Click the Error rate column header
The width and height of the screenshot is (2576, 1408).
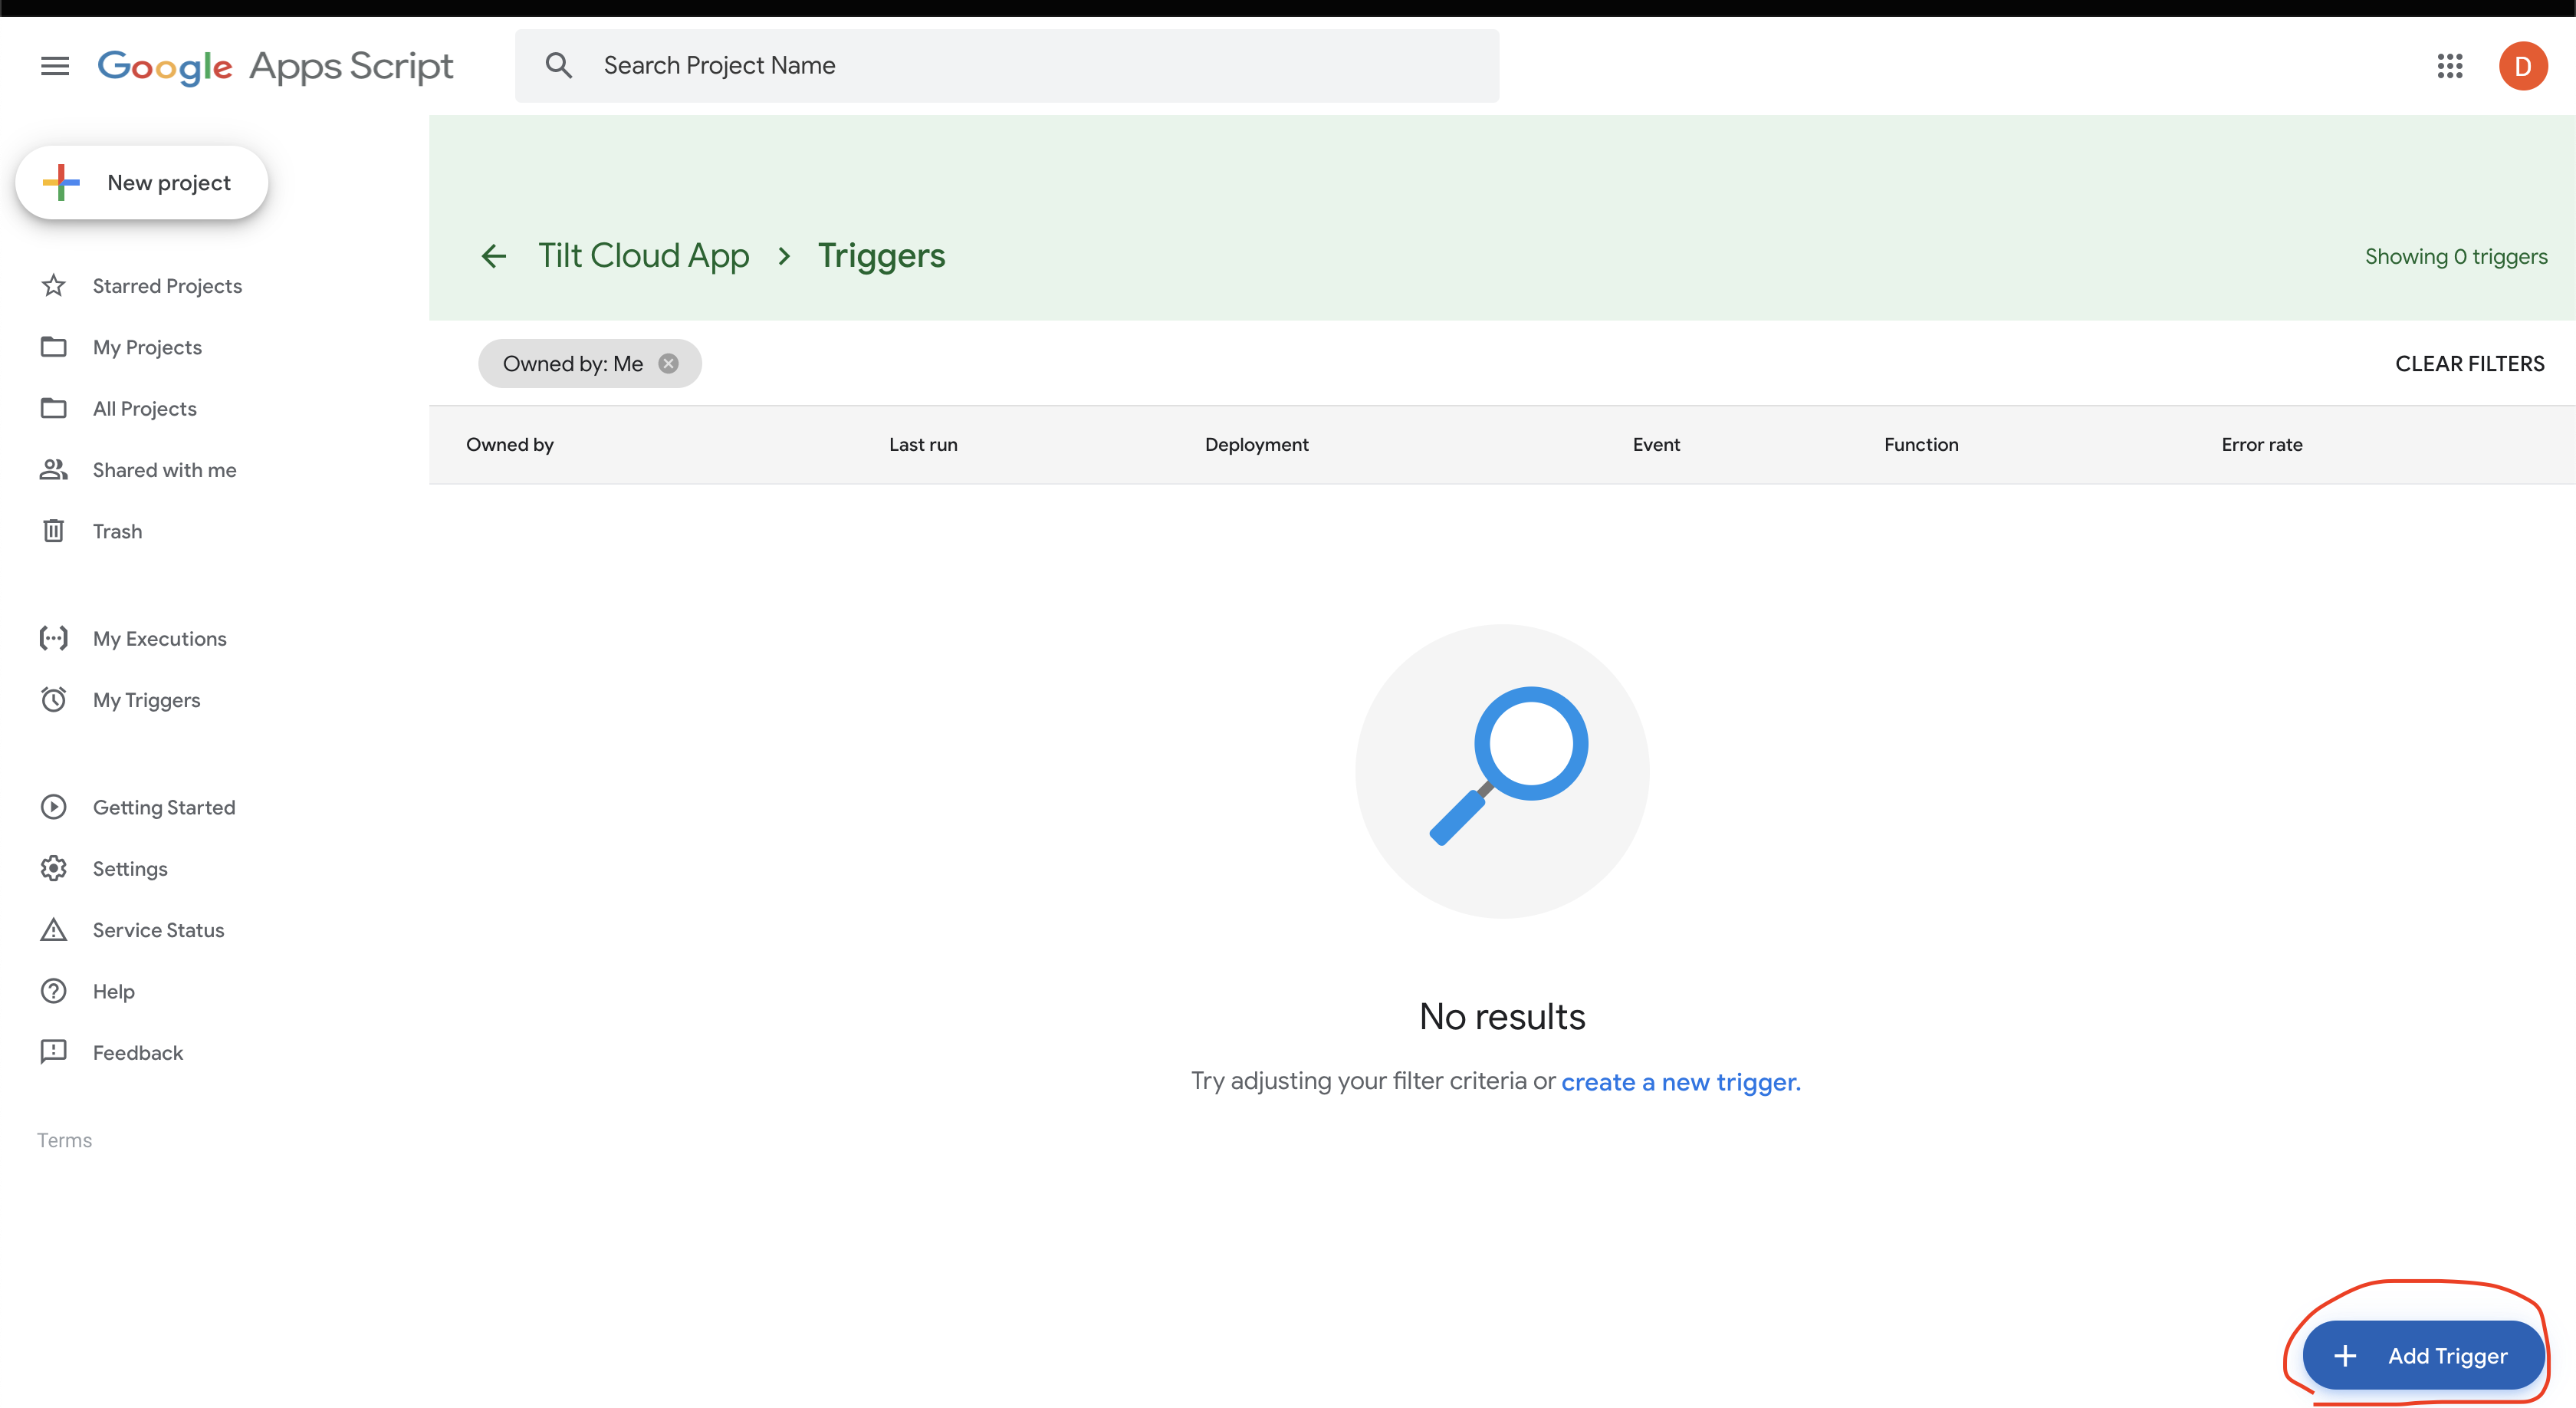coord(2262,445)
